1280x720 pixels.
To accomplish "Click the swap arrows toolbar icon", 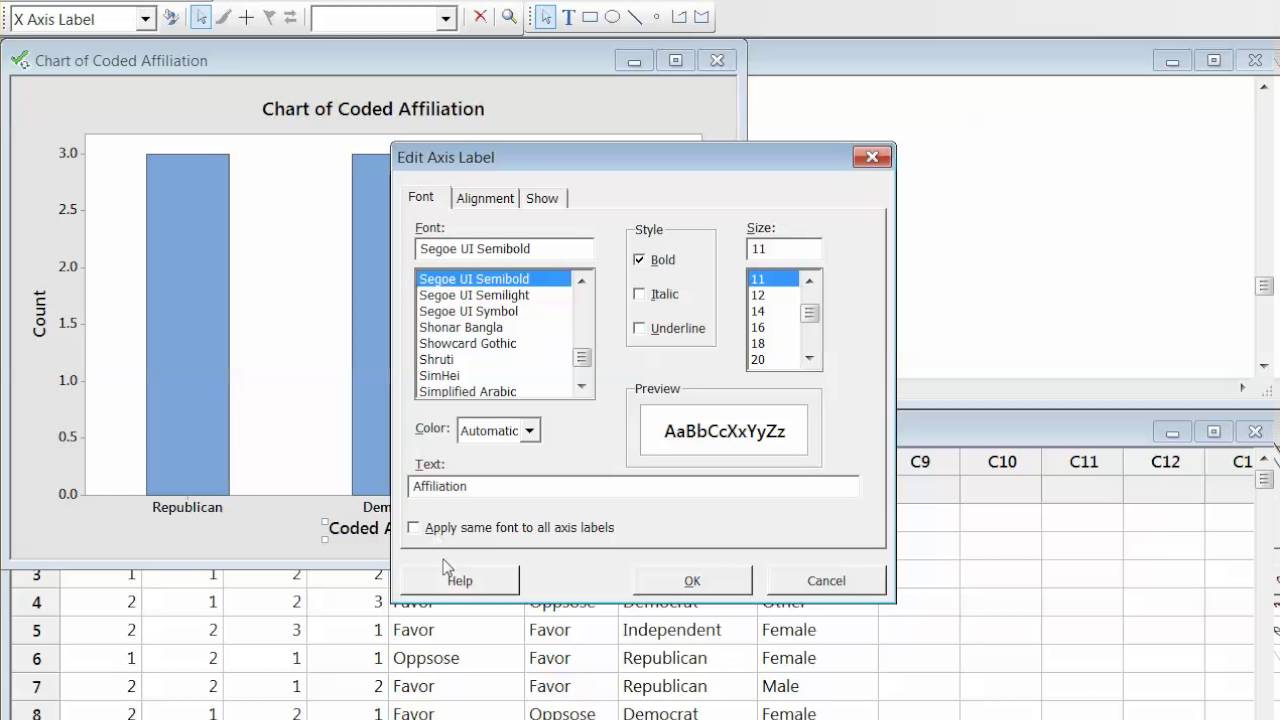I will (x=290, y=17).
